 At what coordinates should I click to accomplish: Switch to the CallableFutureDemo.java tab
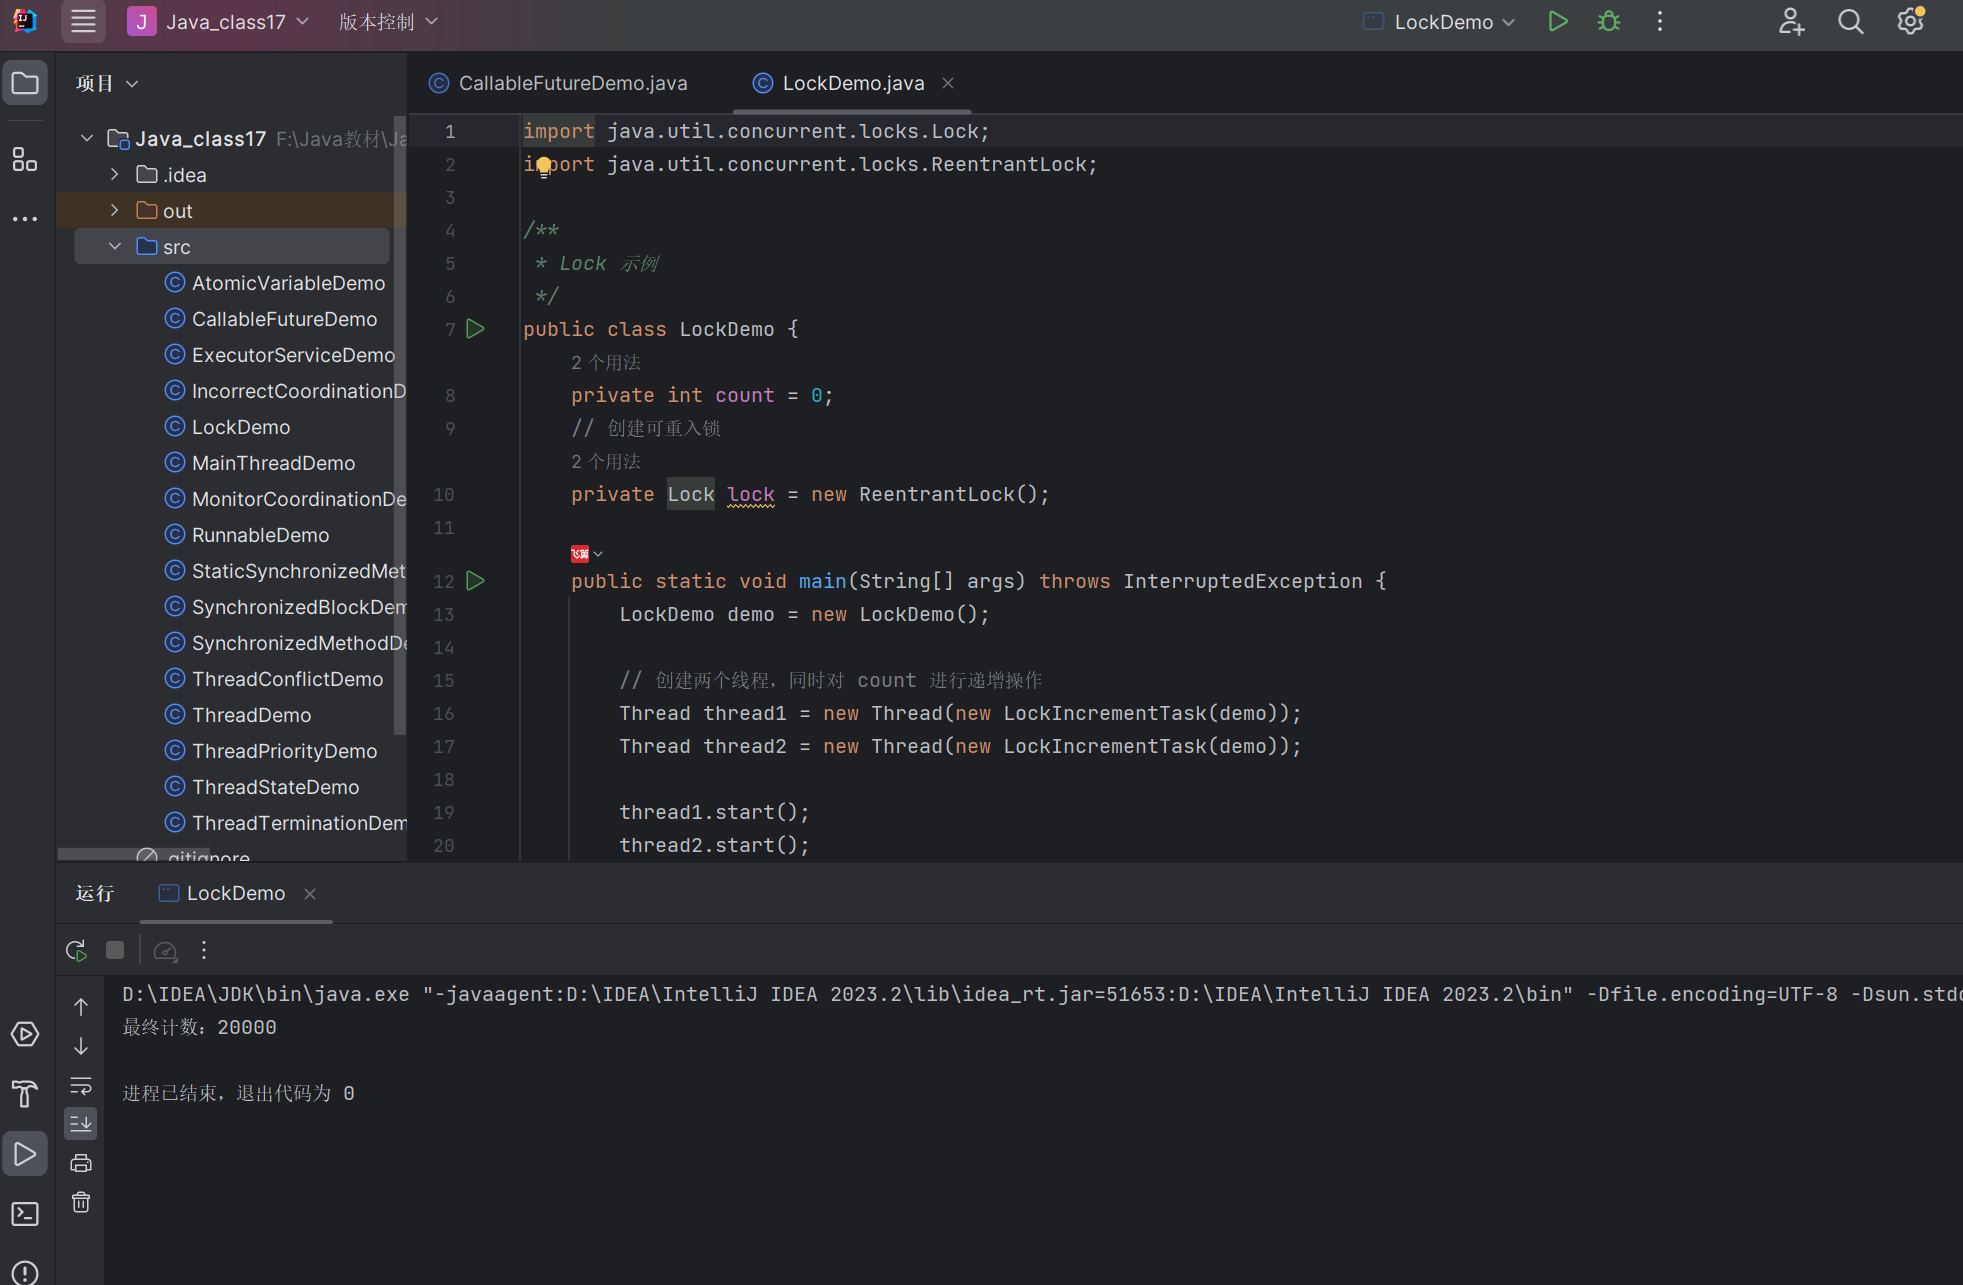point(572,83)
